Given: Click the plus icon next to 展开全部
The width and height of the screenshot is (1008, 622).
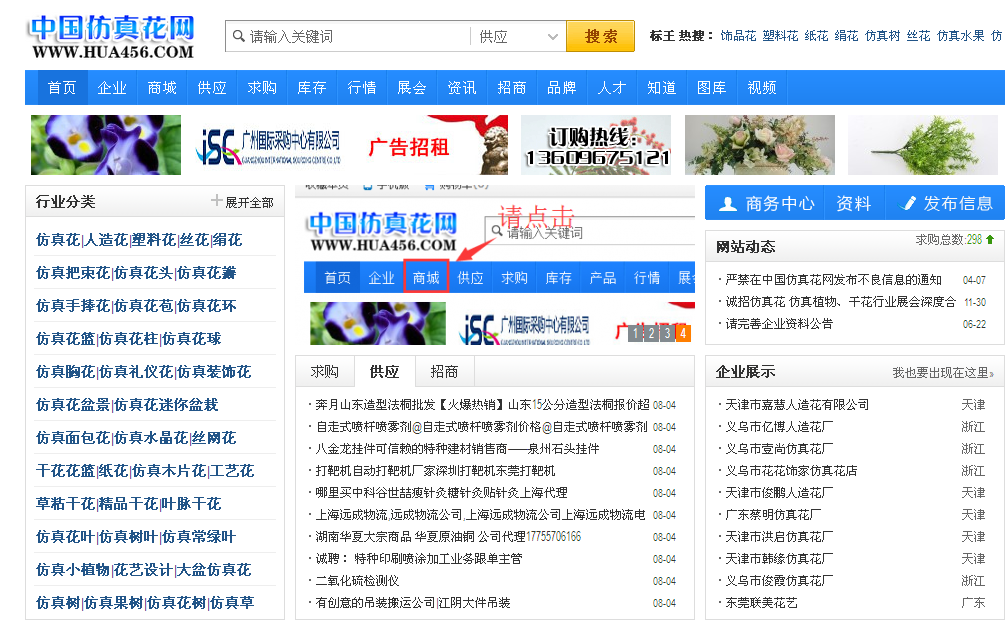Looking at the screenshot, I should pyautogui.click(x=217, y=200).
